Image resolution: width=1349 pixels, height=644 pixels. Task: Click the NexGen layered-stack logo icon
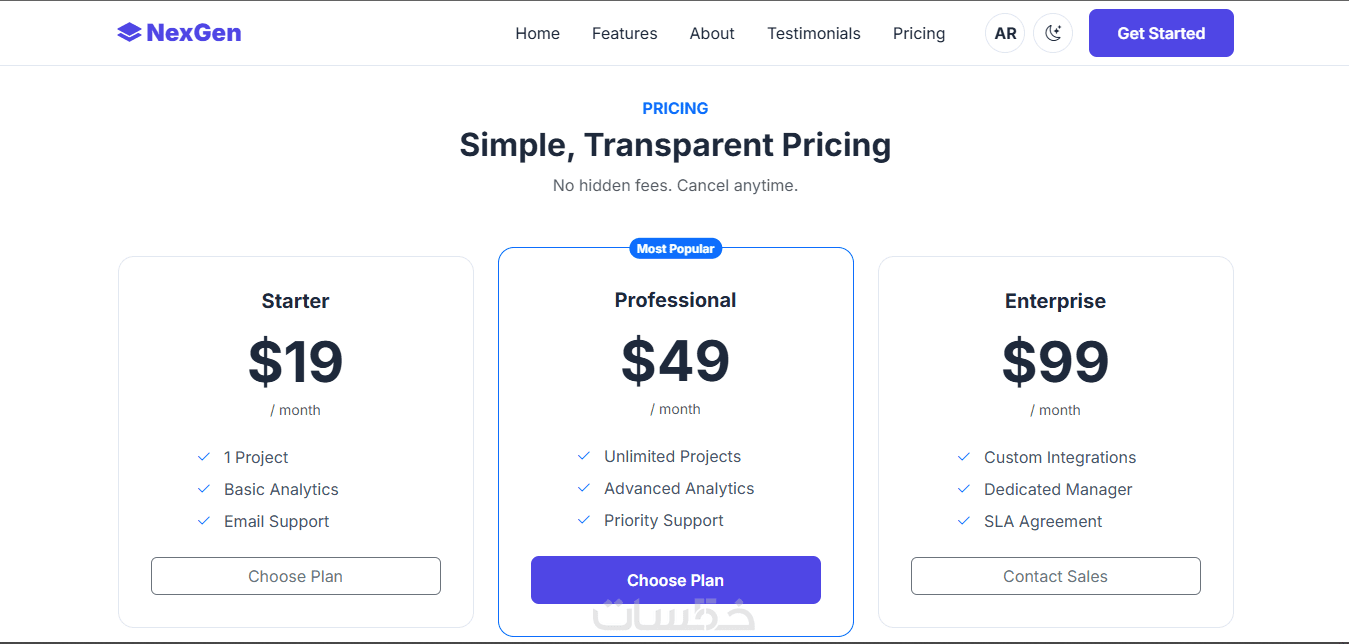pos(129,33)
